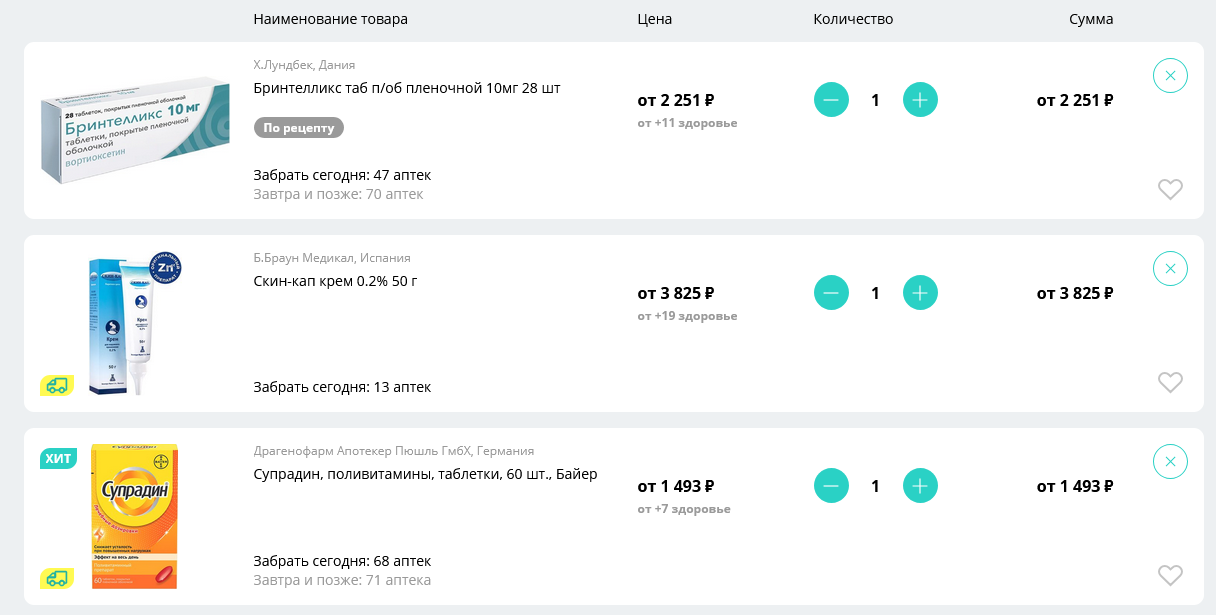Viewport: 1216px width, 615px height.
Task: Increase Скин-кап крем quantity
Action: pos(920,293)
